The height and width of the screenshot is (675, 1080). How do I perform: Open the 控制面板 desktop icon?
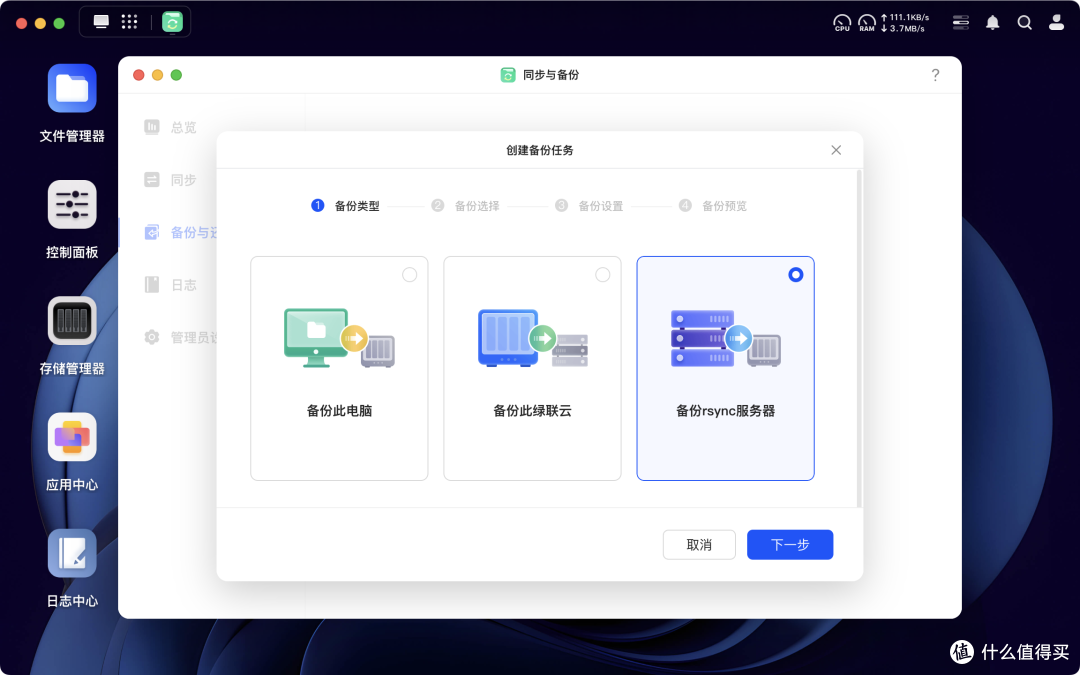click(72, 205)
